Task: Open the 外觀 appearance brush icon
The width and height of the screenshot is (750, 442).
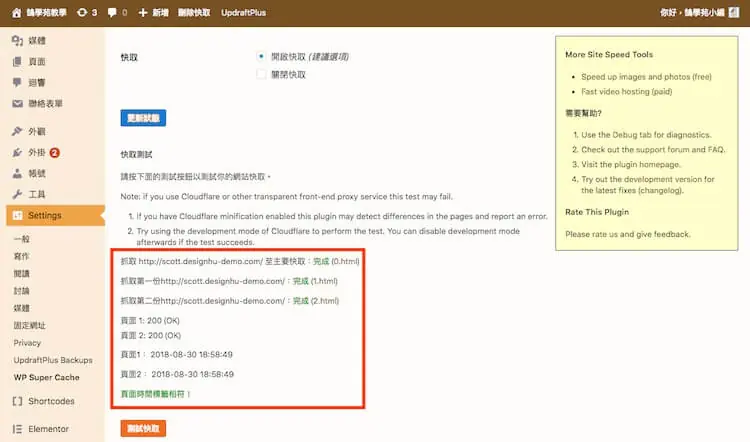Action: click(x=17, y=131)
